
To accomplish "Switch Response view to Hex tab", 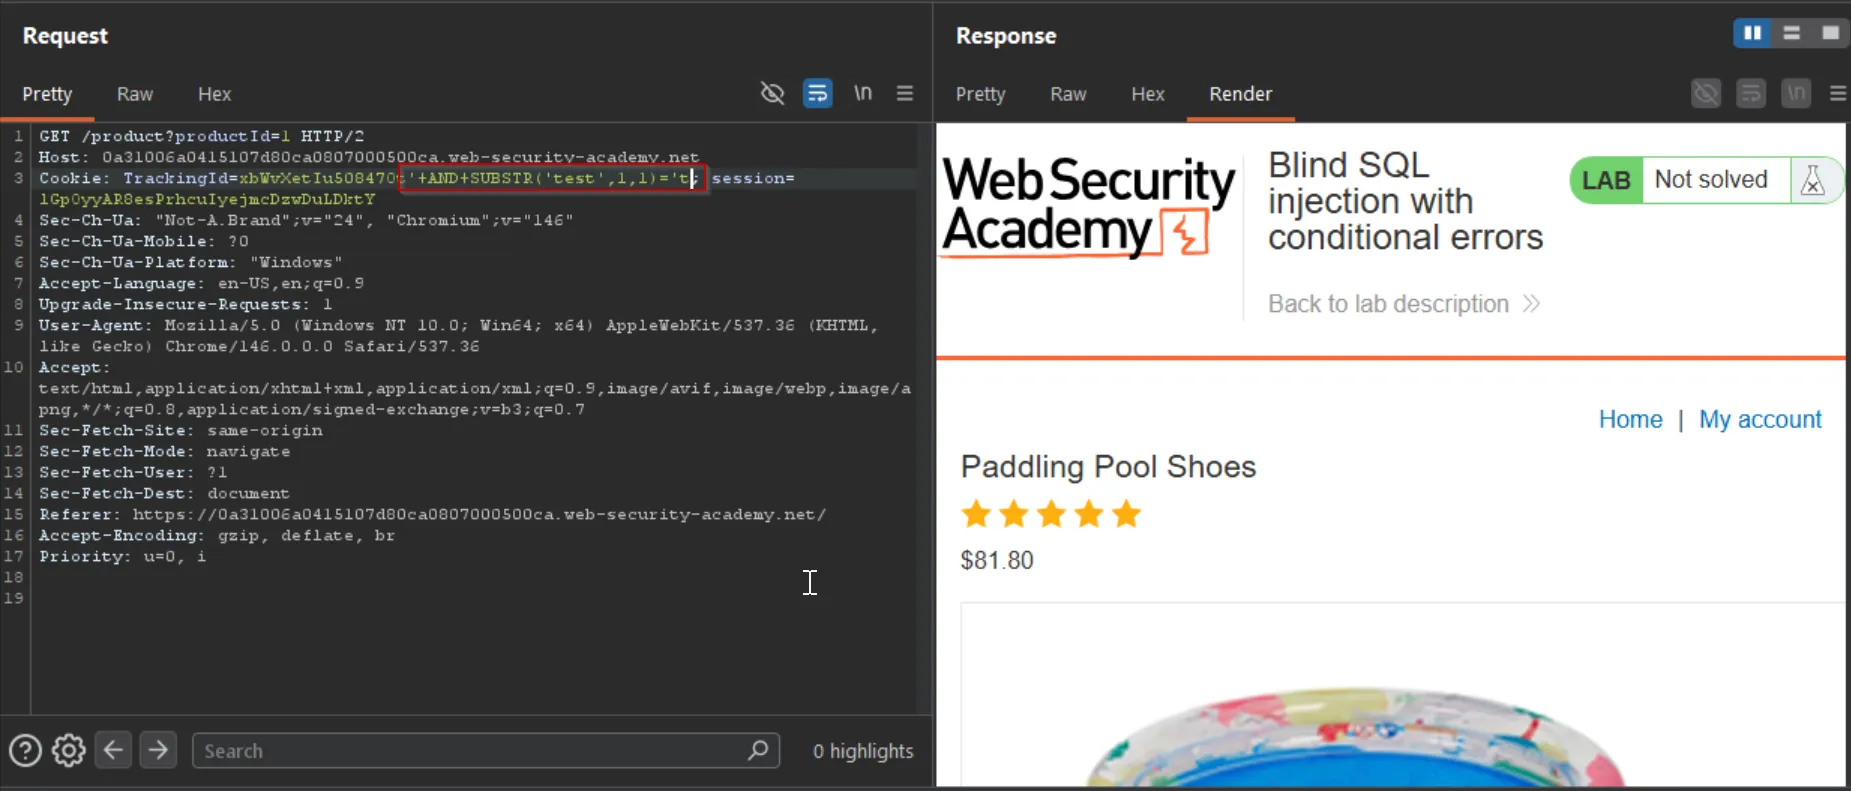I will [x=1148, y=94].
